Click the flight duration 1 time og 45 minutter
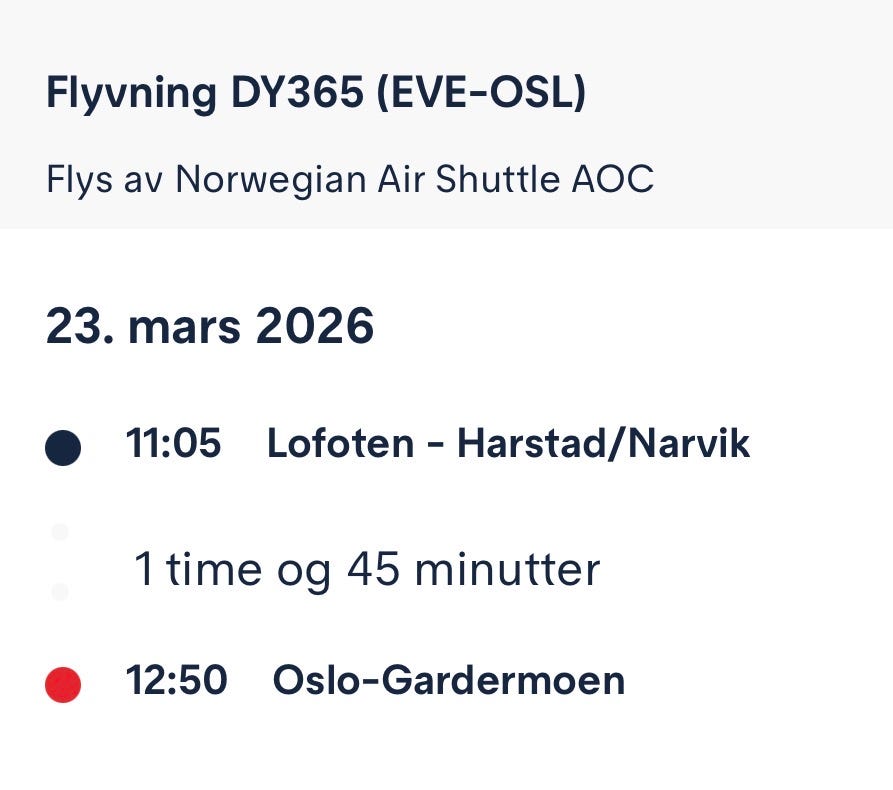Viewport: 893px width, 790px height. [367, 569]
